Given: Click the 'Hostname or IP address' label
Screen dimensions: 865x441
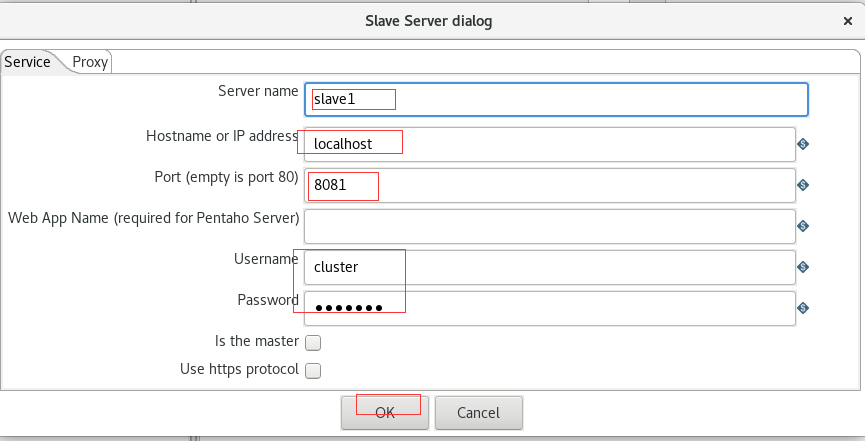Looking at the screenshot, I should pos(222,136).
